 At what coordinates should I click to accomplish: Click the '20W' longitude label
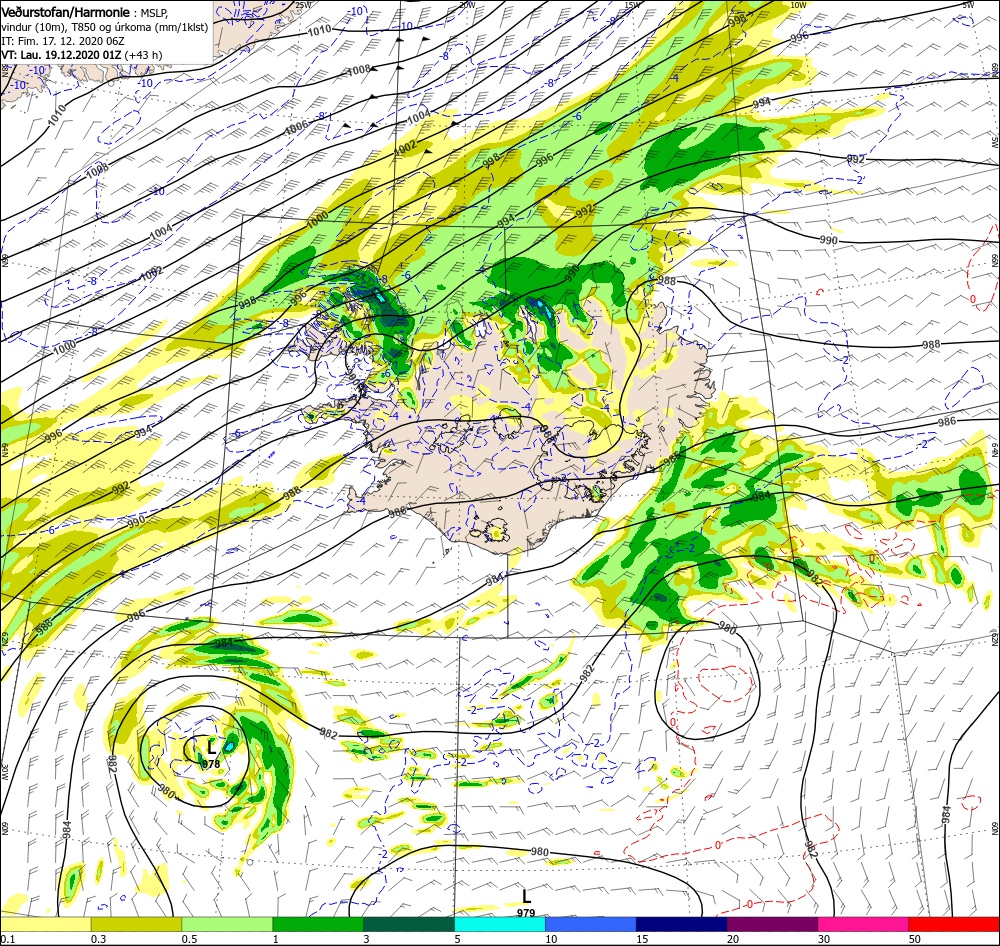click(467, 5)
